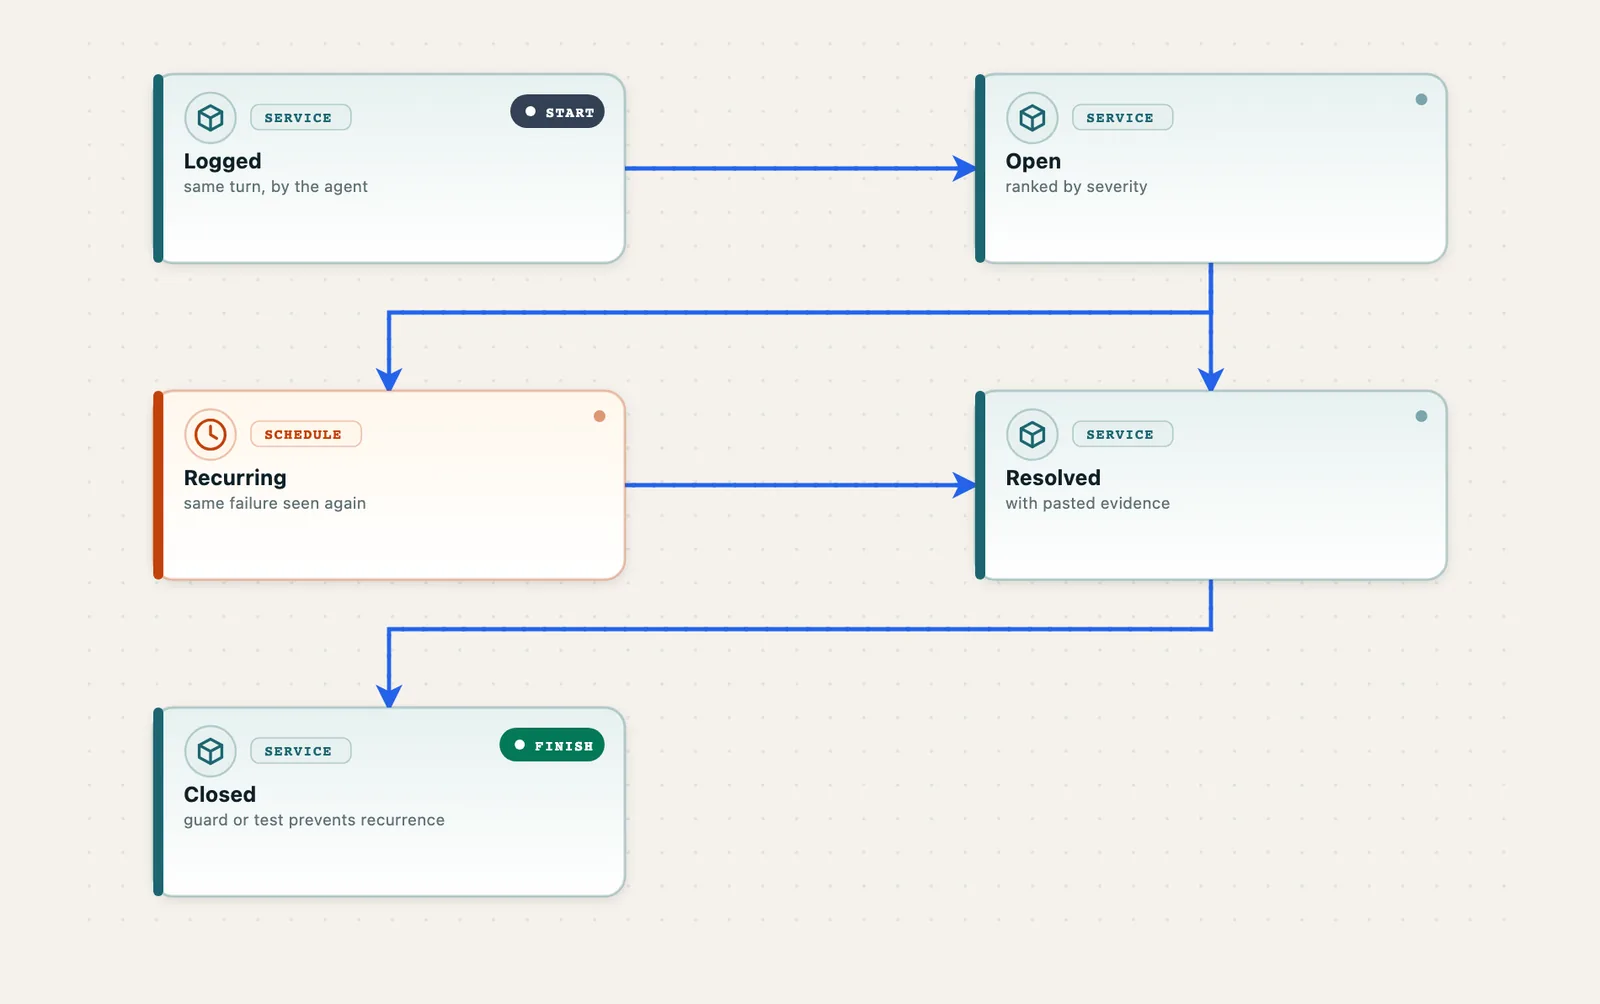The width and height of the screenshot is (1600, 1004).
Task: Click the clock icon on the Recurring node
Action: pyautogui.click(x=210, y=435)
